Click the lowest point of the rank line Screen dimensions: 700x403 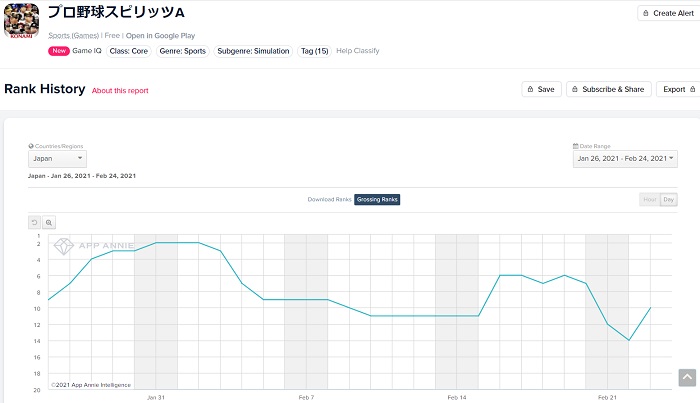click(x=629, y=340)
